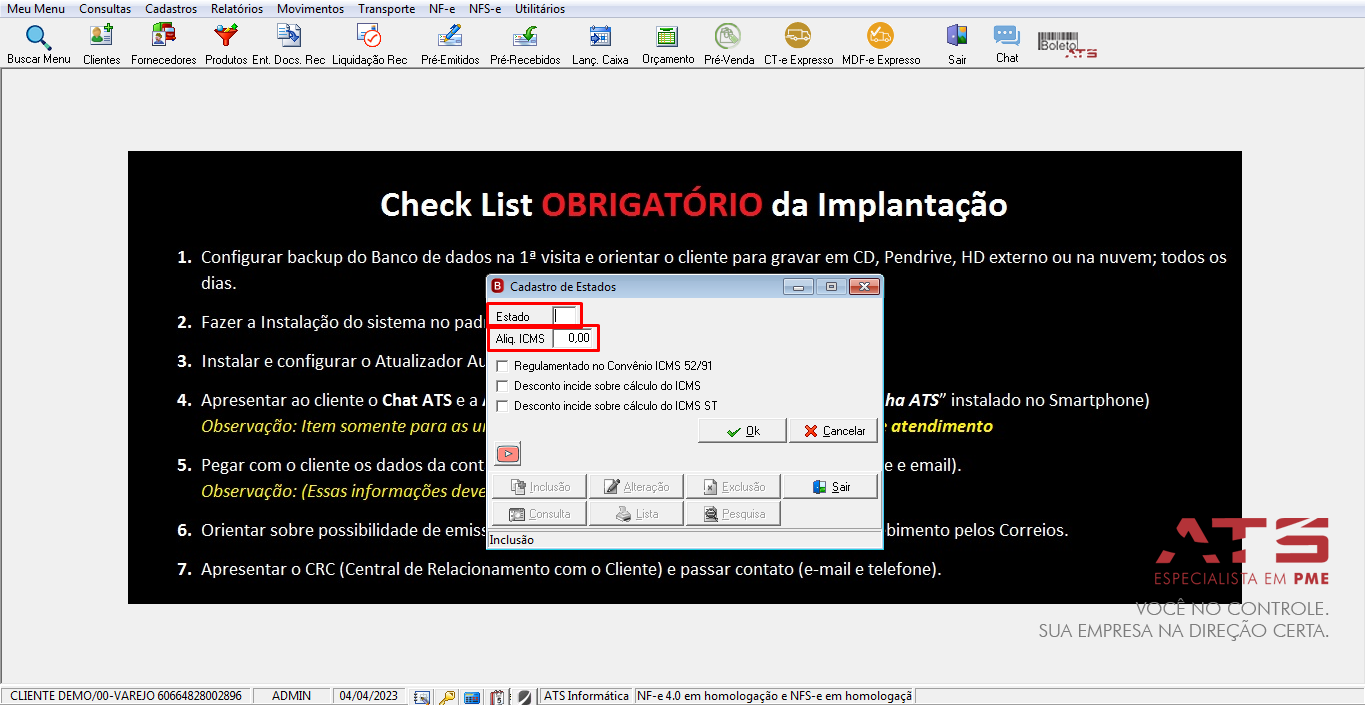
Task: Click the ADMIN user in status bar
Action: (x=291, y=696)
